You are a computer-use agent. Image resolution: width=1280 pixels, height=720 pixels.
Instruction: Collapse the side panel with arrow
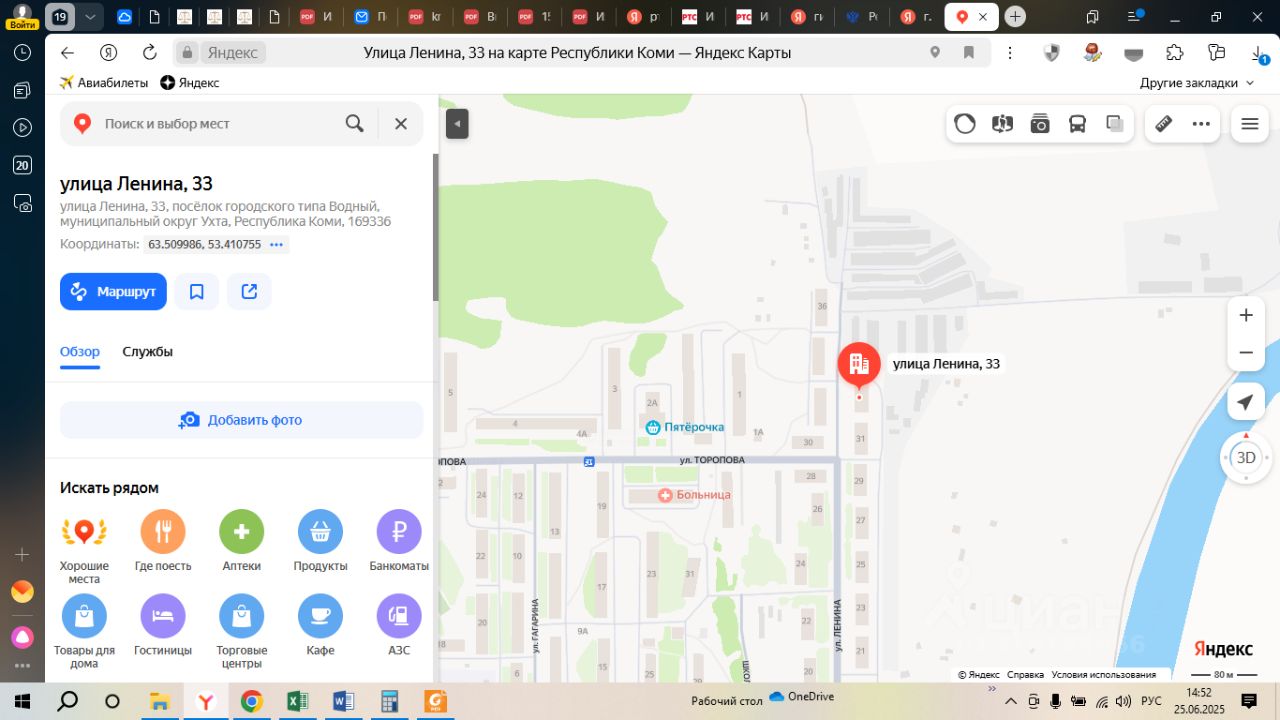(457, 124)
